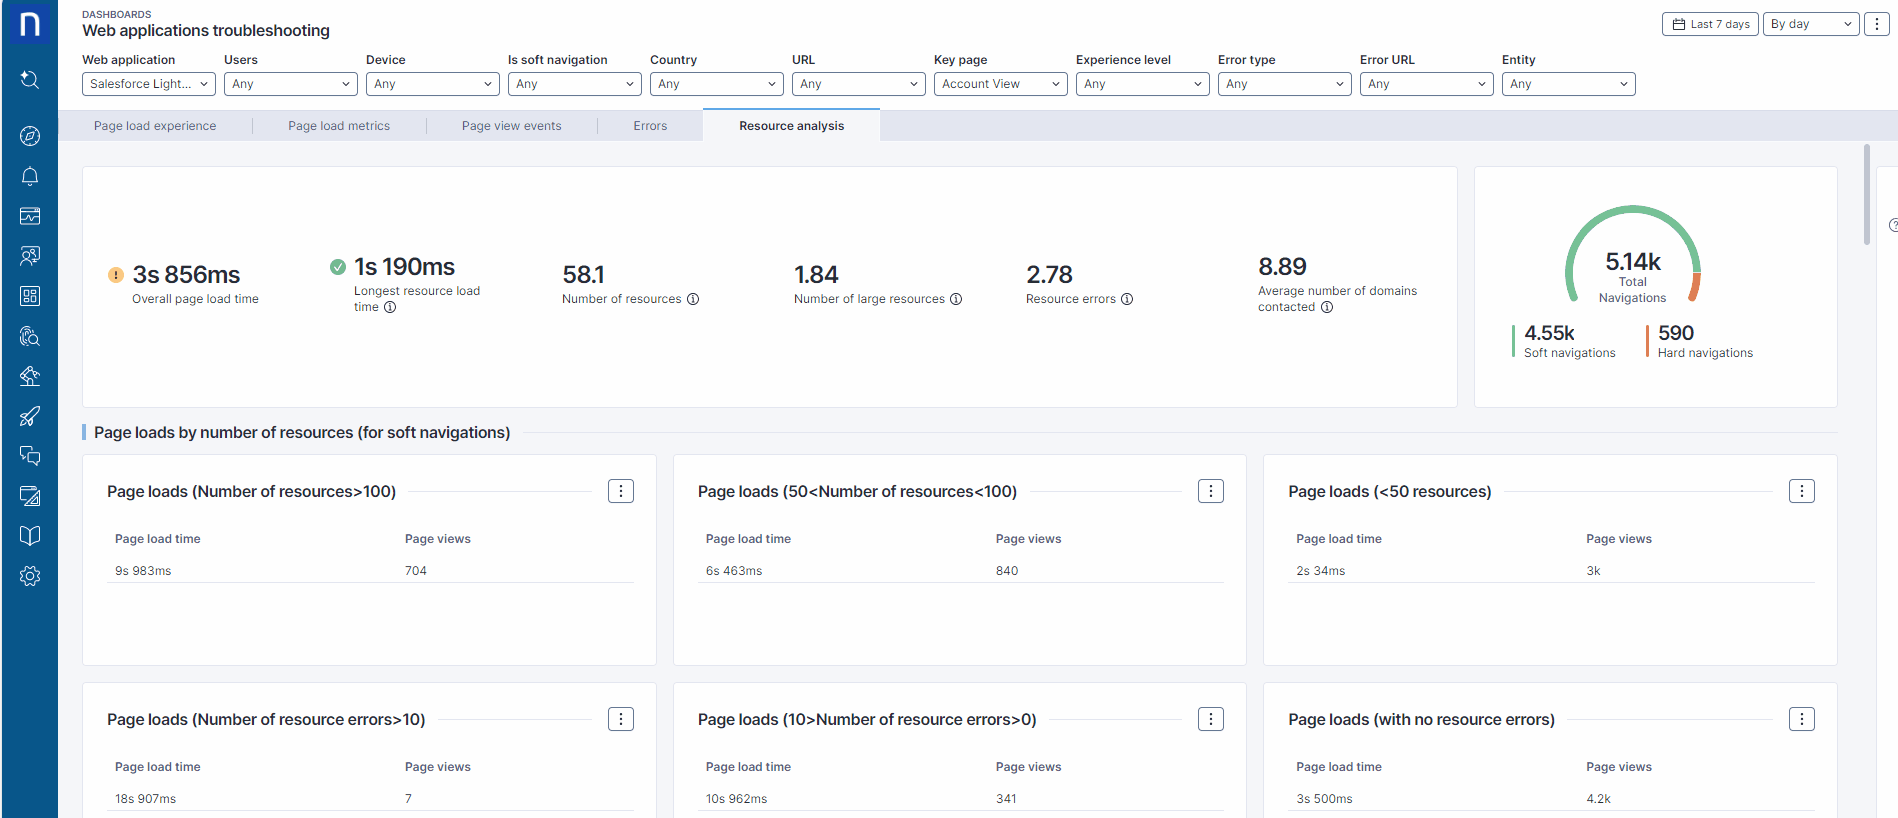Screen dimensions: 1898x818
Task: Click info icon beside Resource errors
Action: 1127,299
